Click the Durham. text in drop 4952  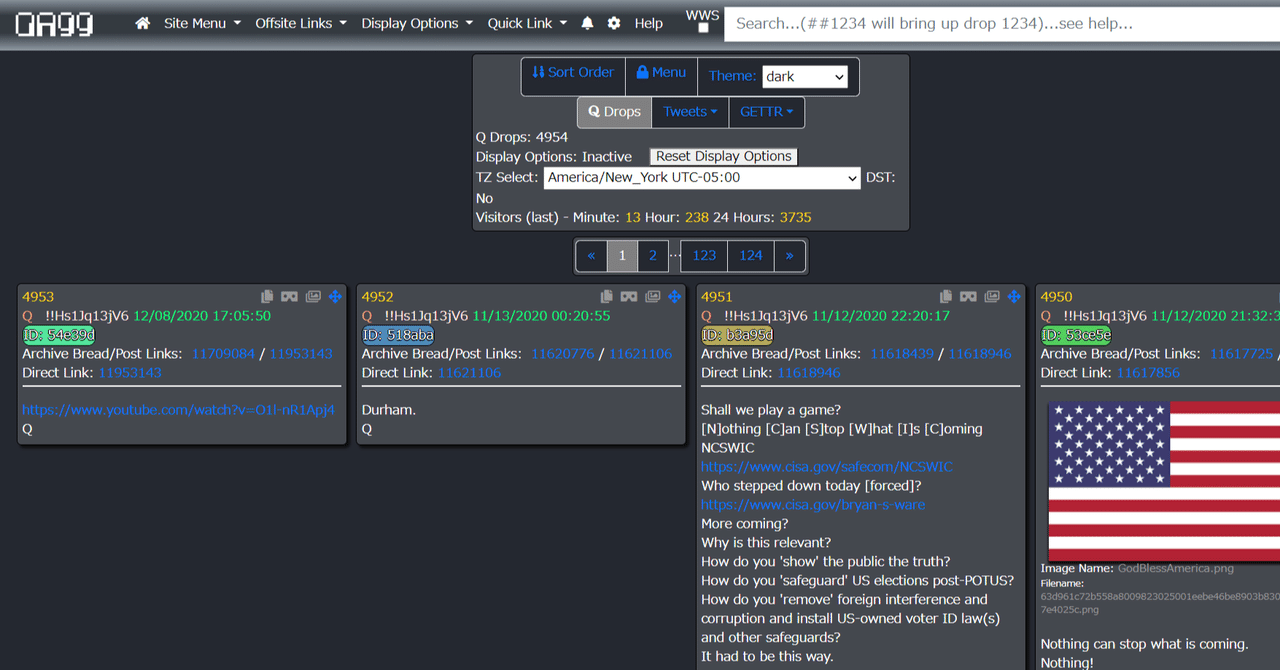(389, 410)
